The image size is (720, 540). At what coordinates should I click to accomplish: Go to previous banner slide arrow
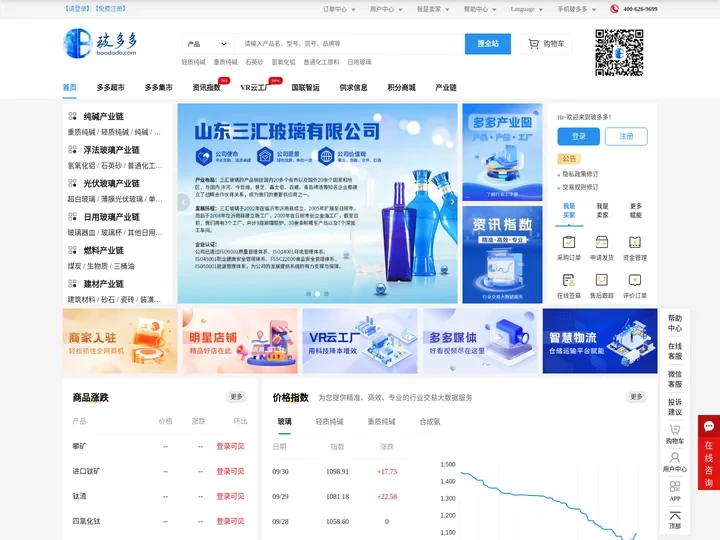pos(183,202)
